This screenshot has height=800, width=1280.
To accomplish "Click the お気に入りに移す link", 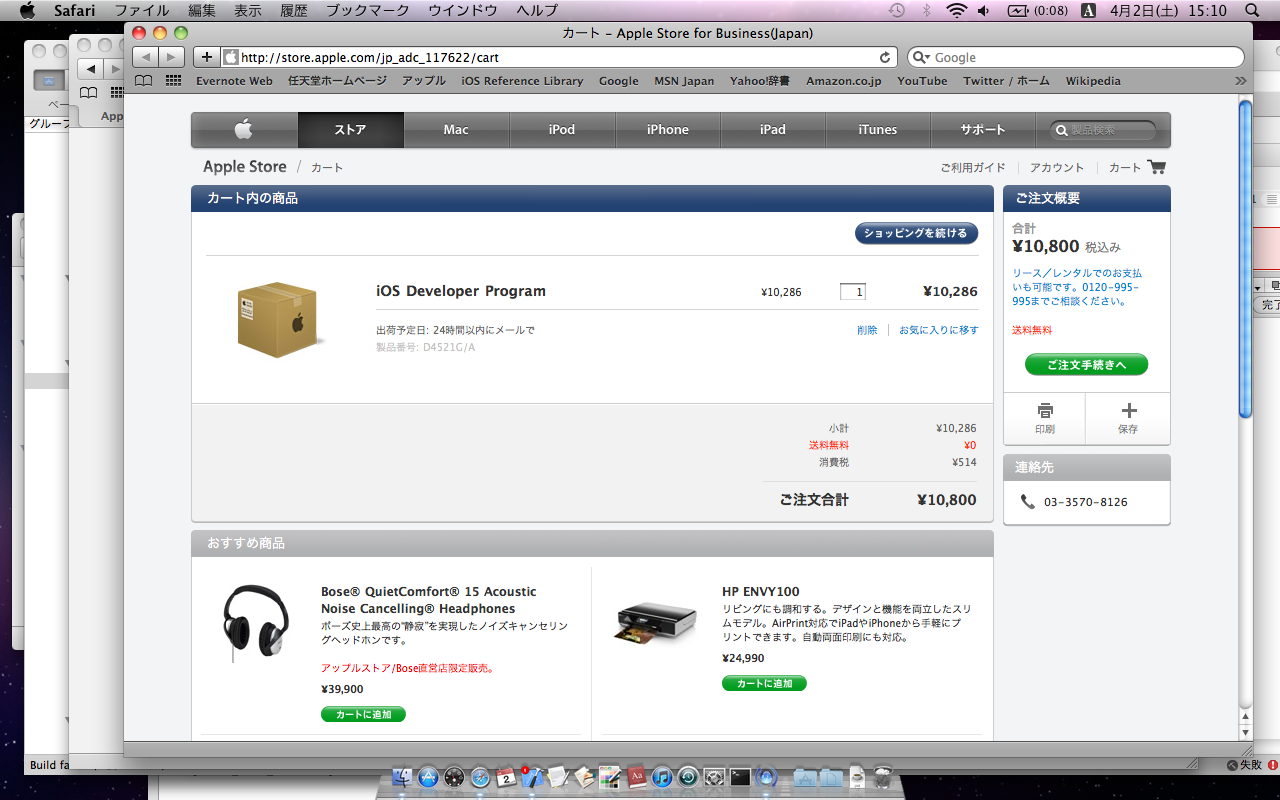I will pos(938,330).
